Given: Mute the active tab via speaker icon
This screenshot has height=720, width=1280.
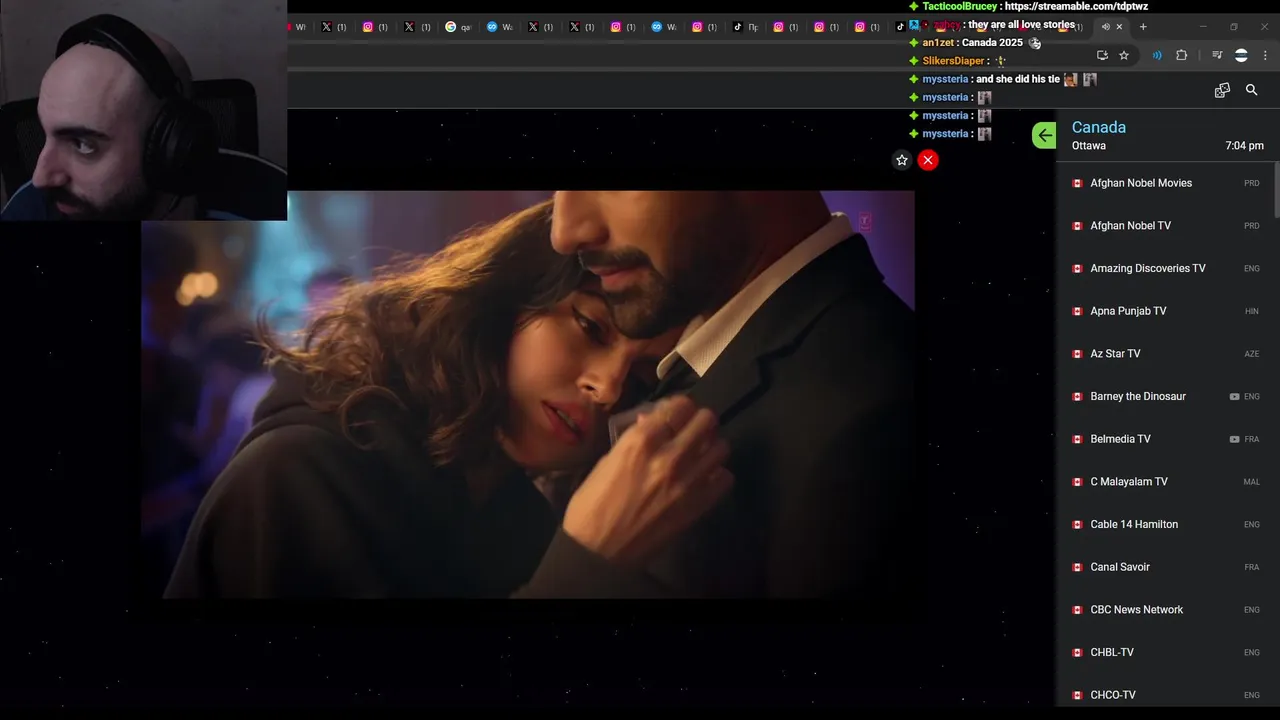Looking at the screenshot, I should pos(1105,27).
